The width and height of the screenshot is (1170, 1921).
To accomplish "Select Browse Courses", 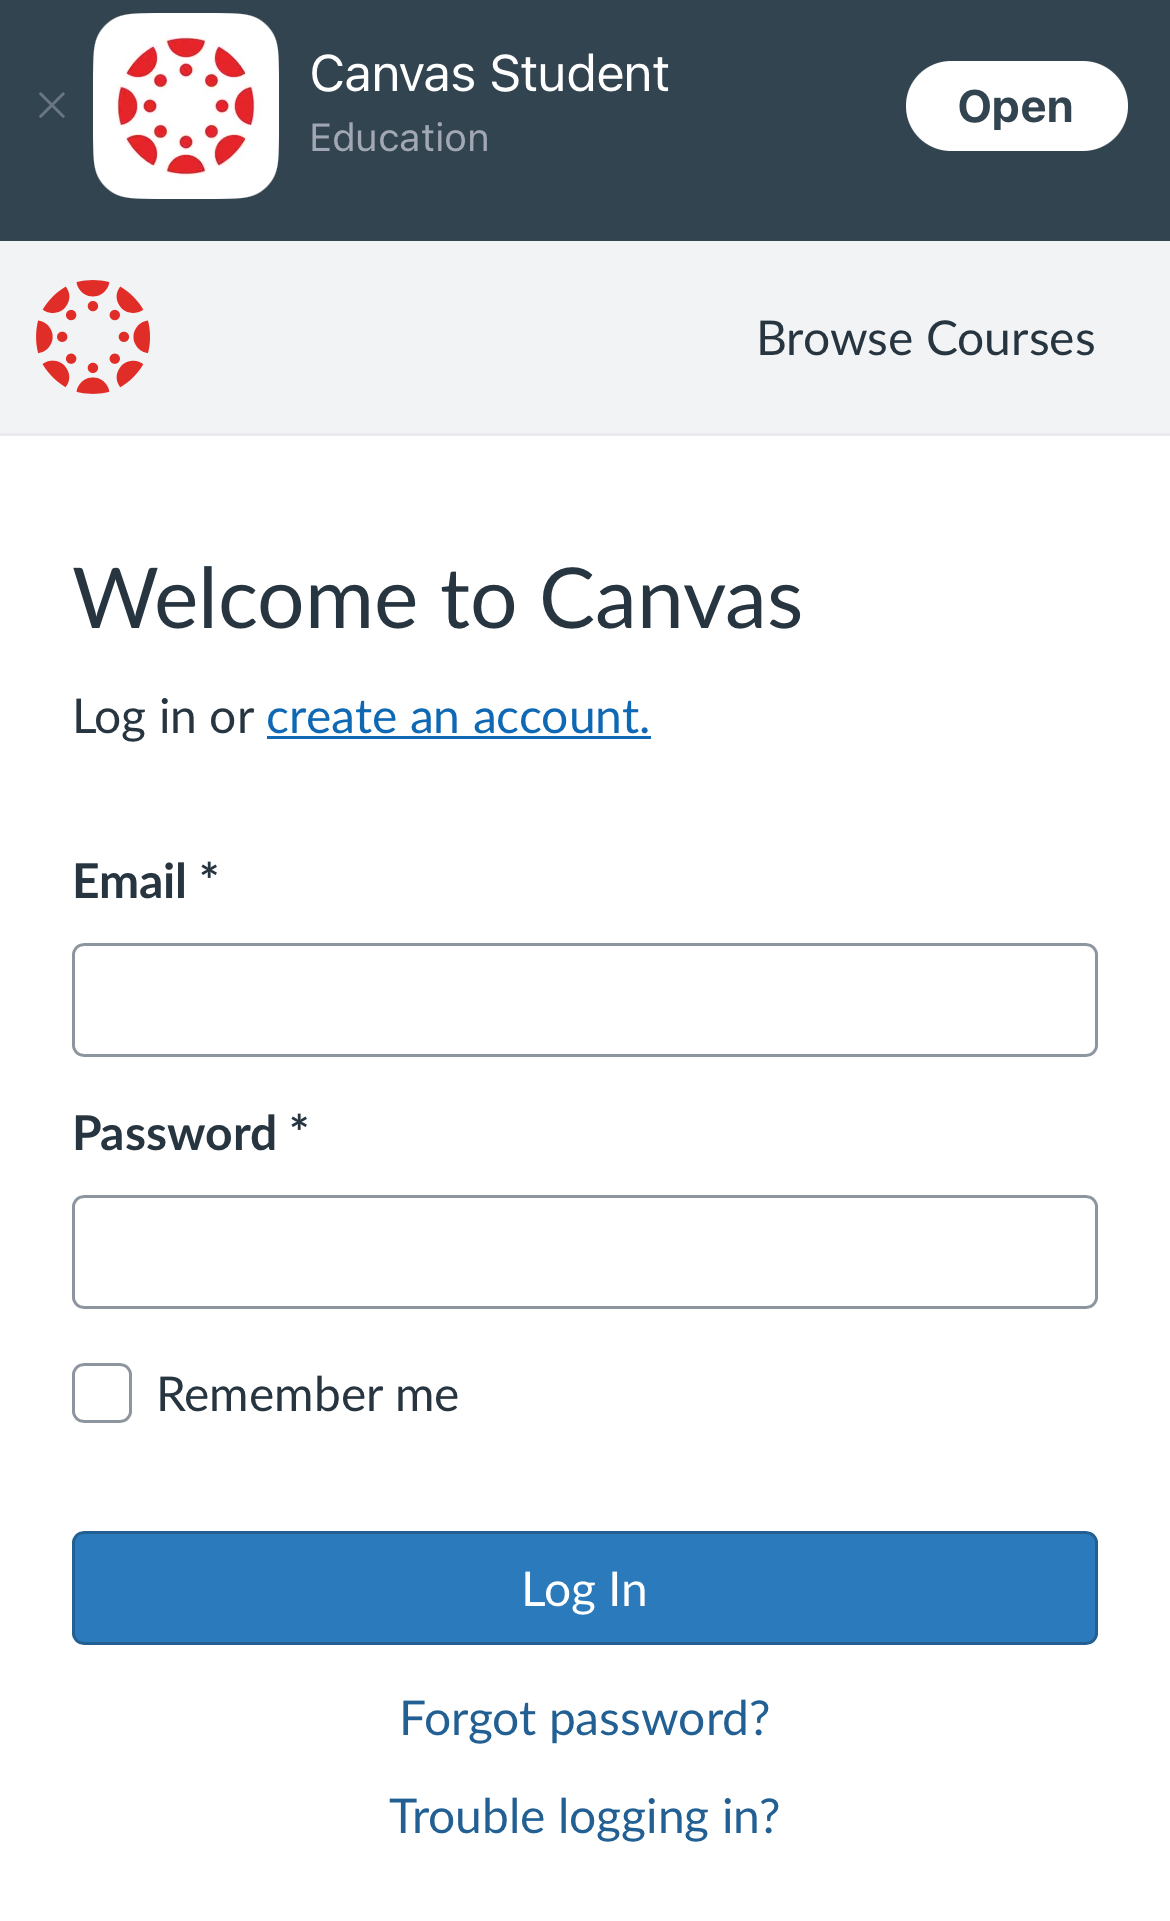I will tap(925, 338).
